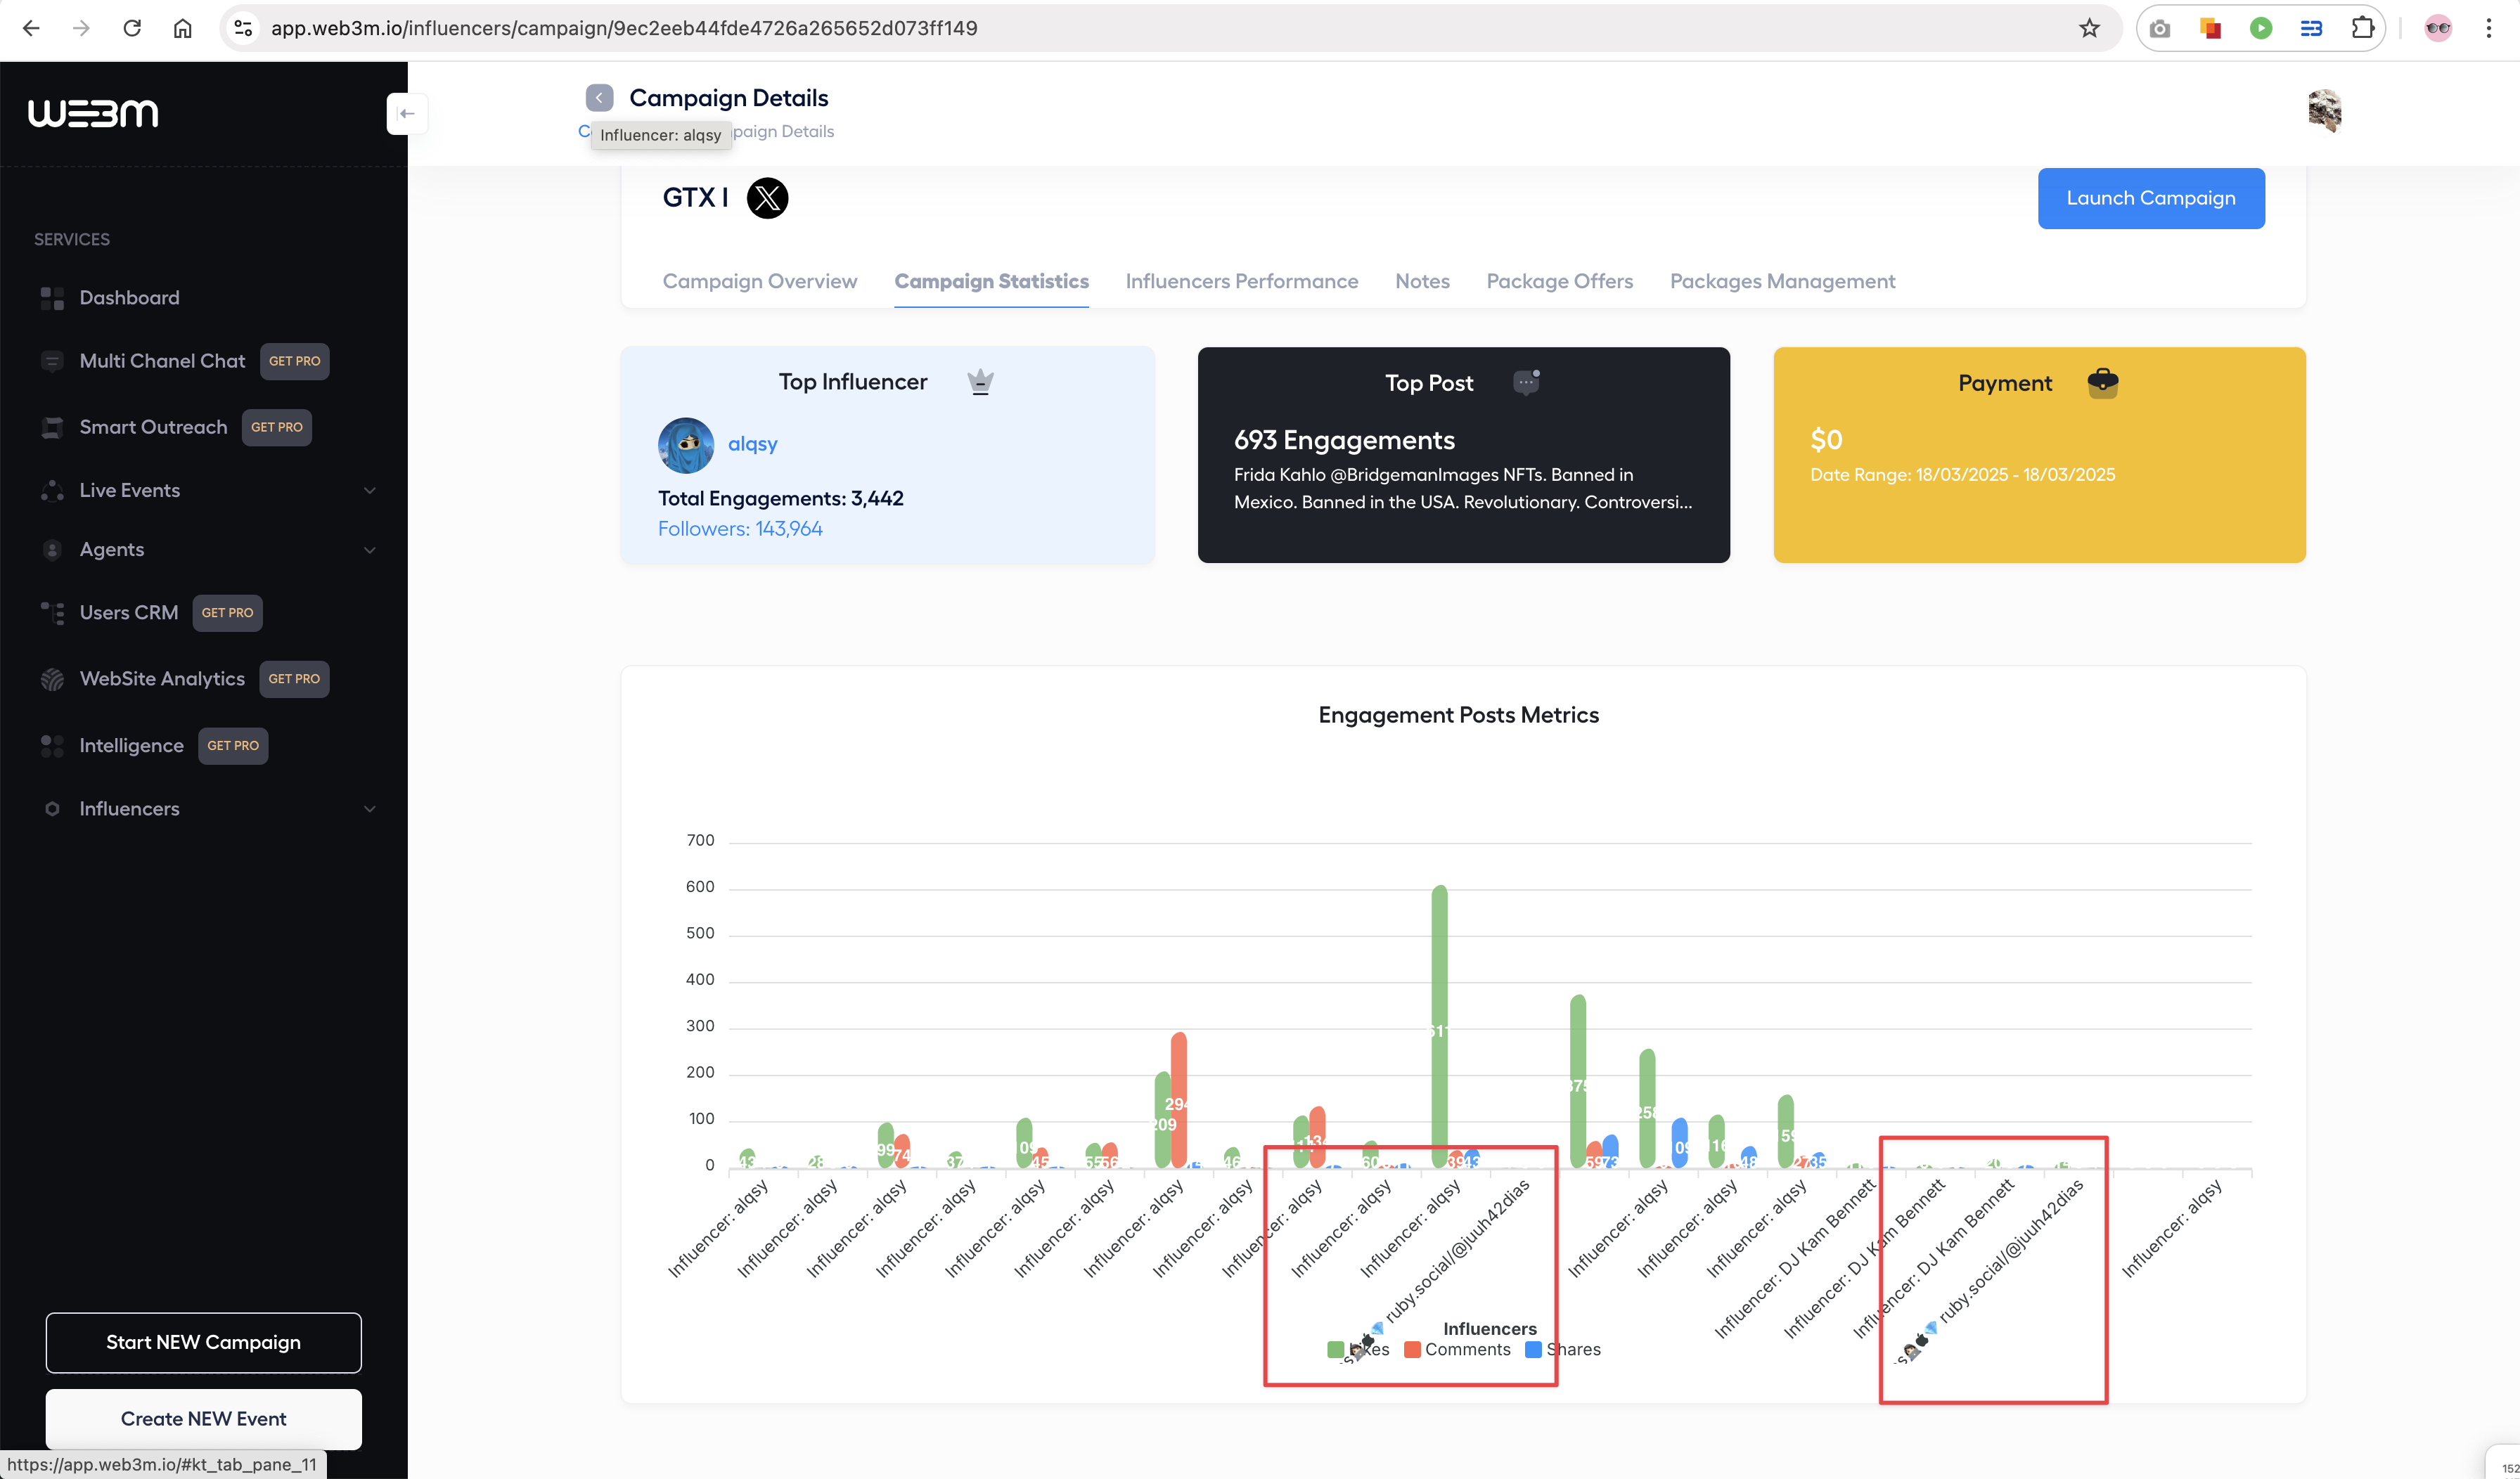Toggle the Shares series in chart legend

pyautogui.click(x=1533, y=1350)
